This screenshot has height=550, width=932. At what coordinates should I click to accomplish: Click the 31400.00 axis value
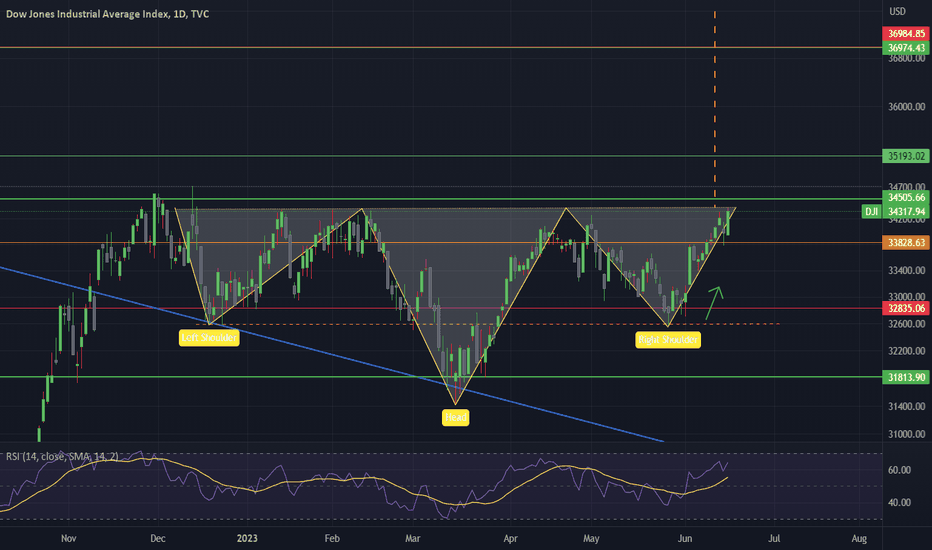tap(906, 407)
